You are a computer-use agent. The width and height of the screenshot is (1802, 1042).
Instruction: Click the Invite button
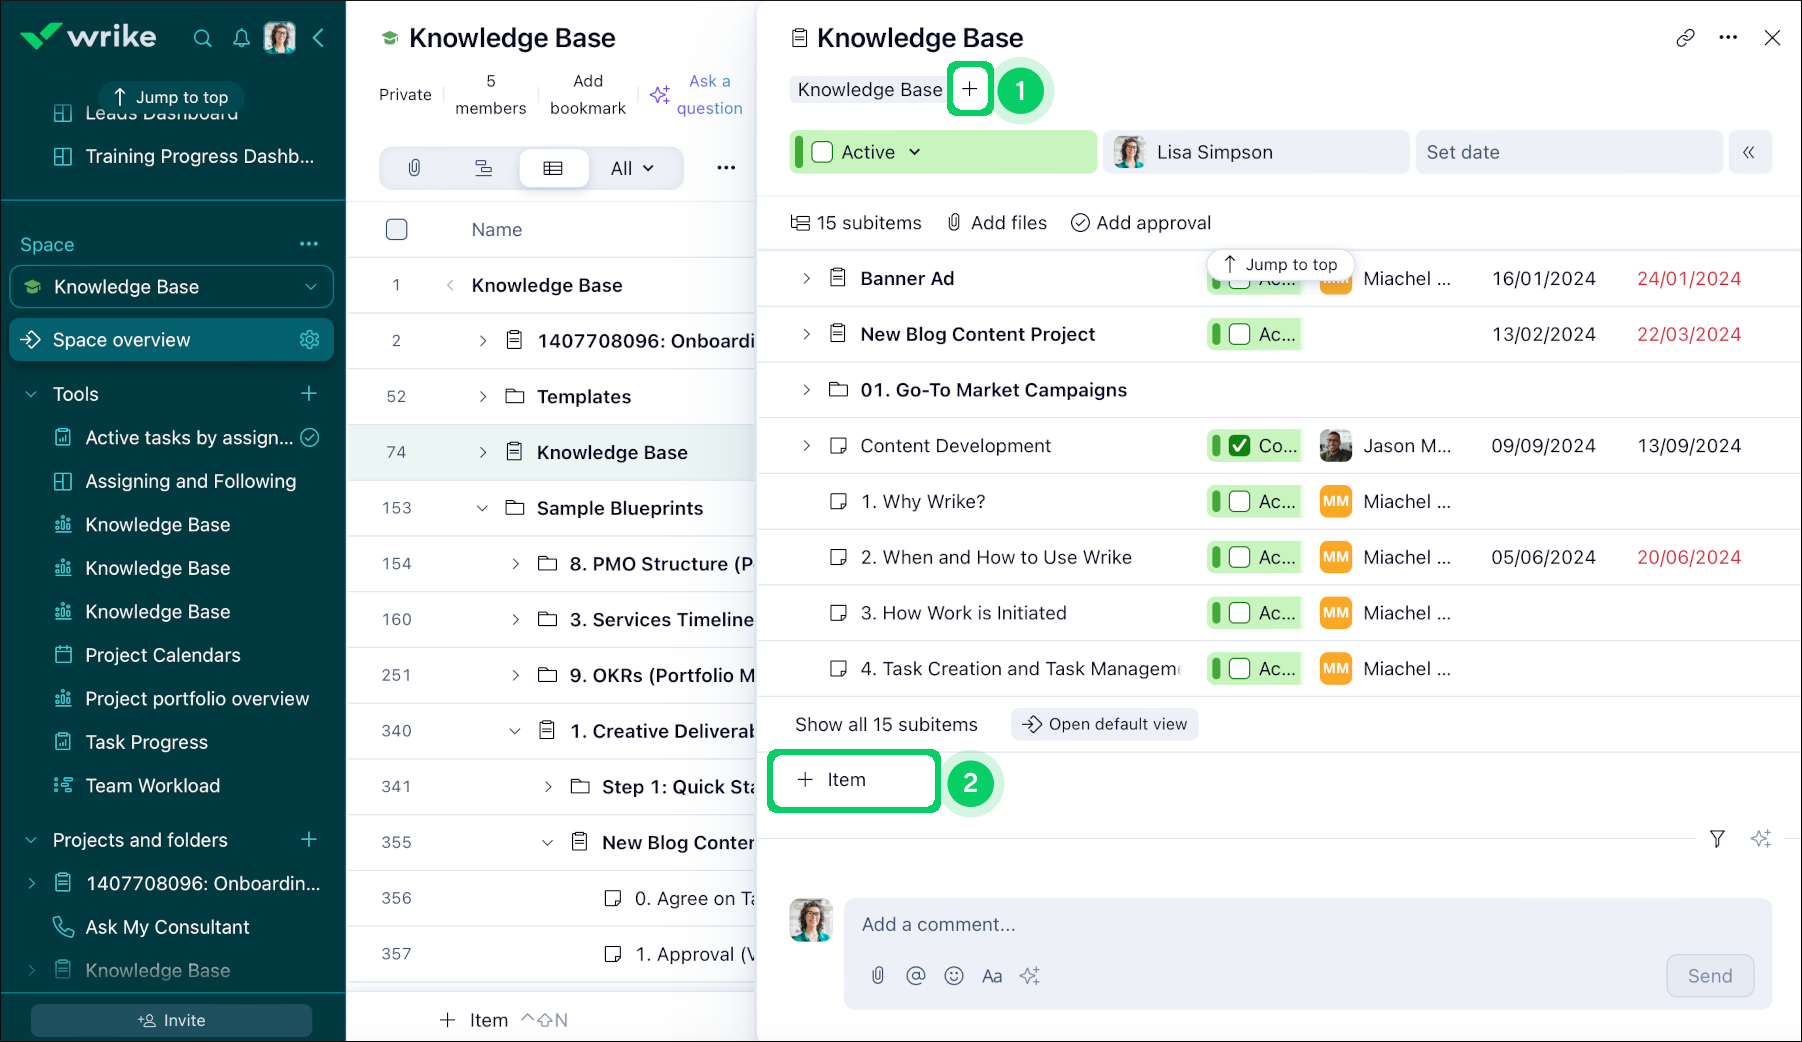tap(171, 1020)
